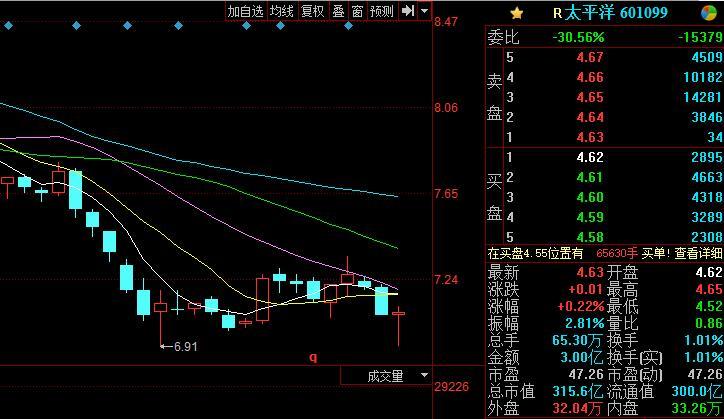
Task: Click the 29226 volume axis label
Action: click(x=452, y=386)
